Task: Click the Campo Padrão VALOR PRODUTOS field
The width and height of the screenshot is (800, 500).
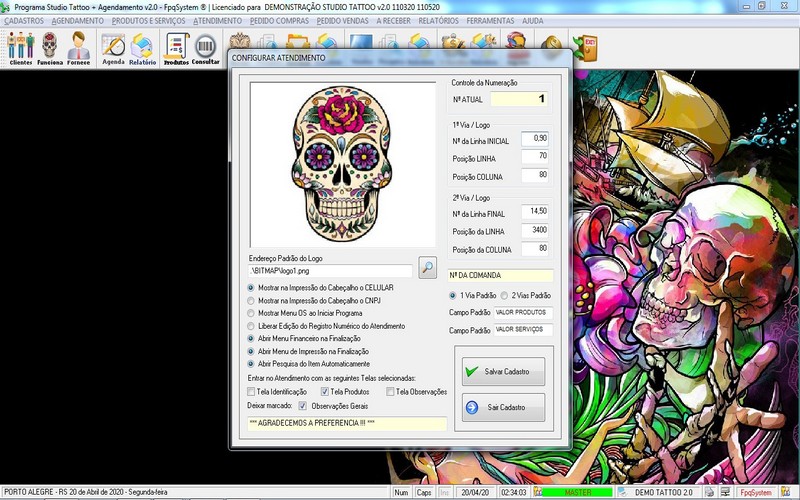Action: tap(523, 312)
